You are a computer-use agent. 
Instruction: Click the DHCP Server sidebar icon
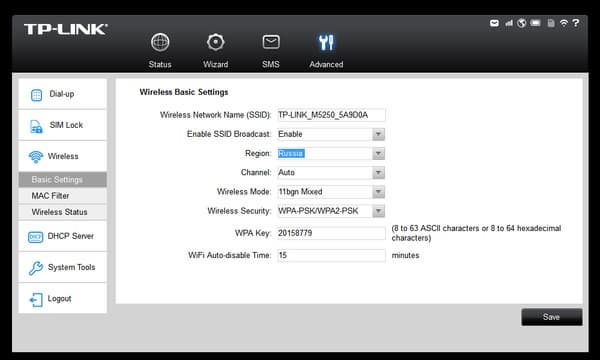(x=36, y=237)
